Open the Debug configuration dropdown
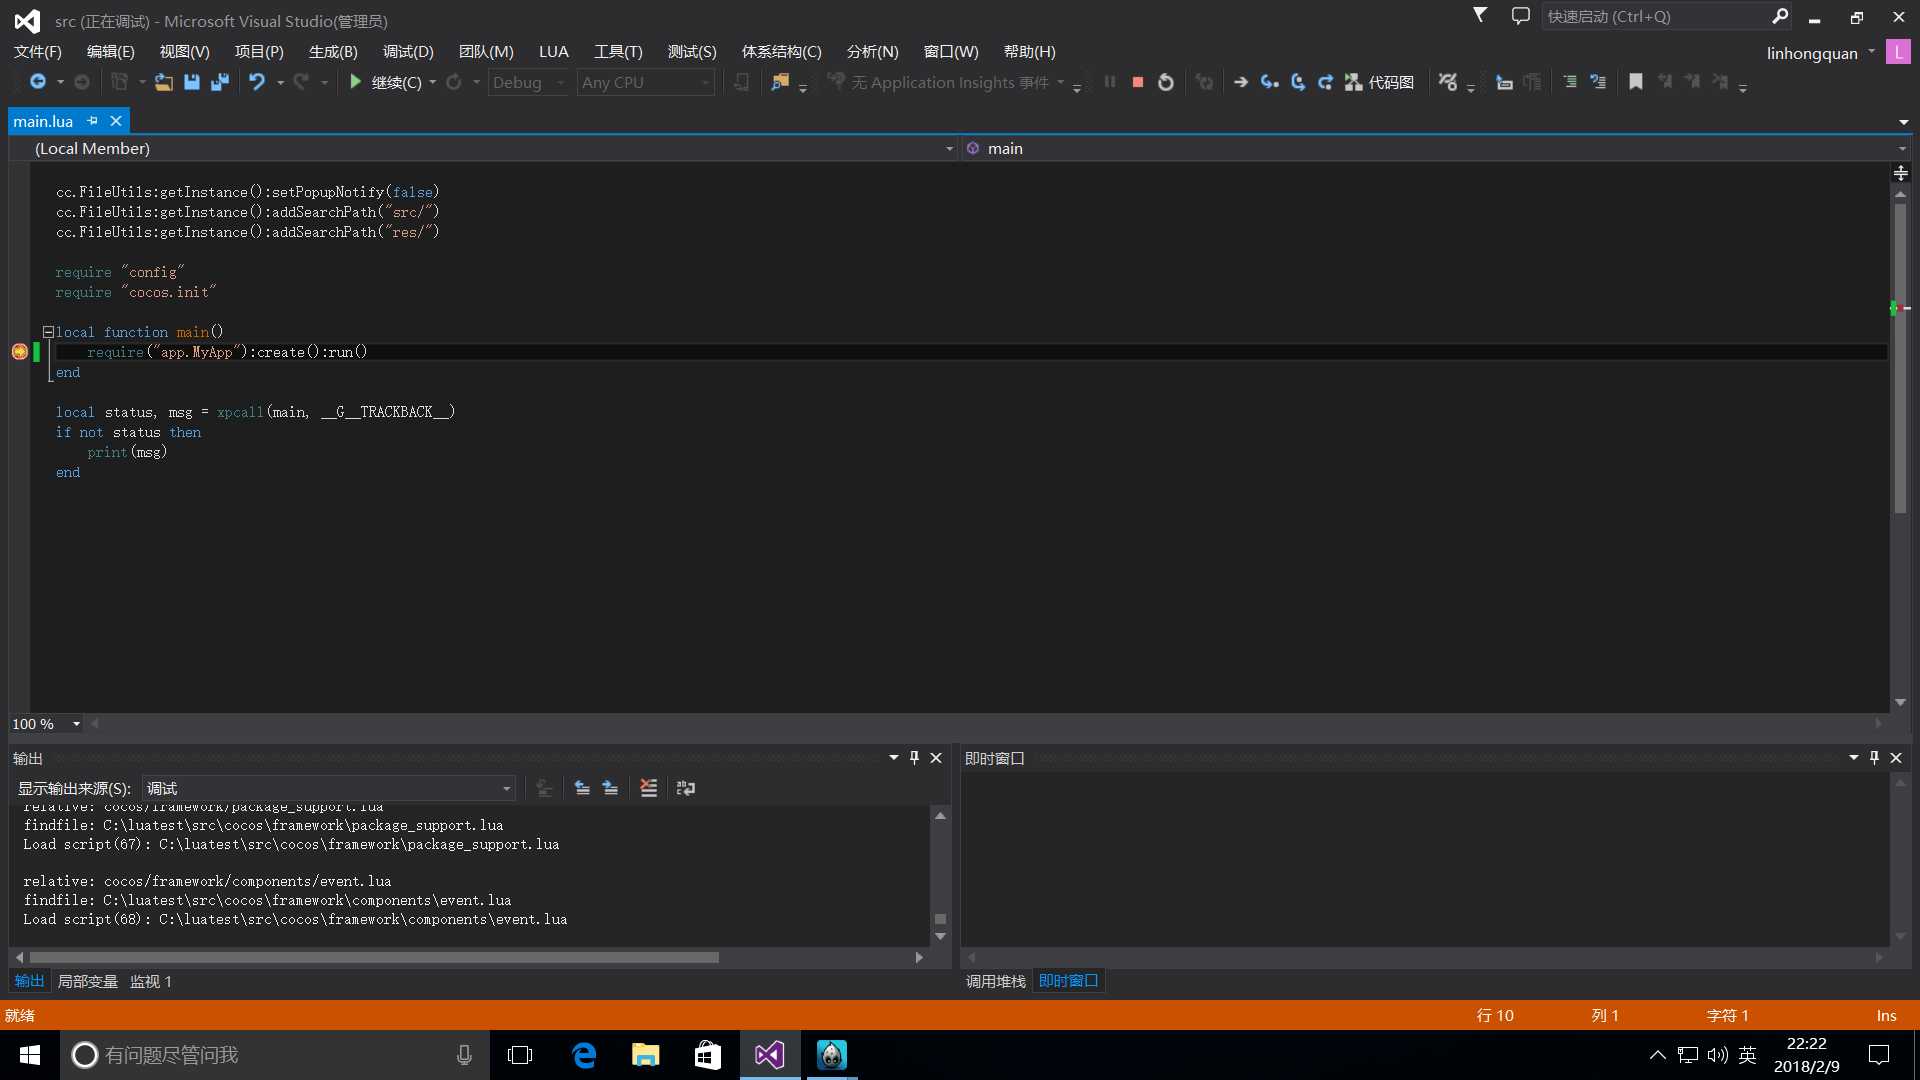Viewport: 1920px width, 1080px height. [529, 82]
